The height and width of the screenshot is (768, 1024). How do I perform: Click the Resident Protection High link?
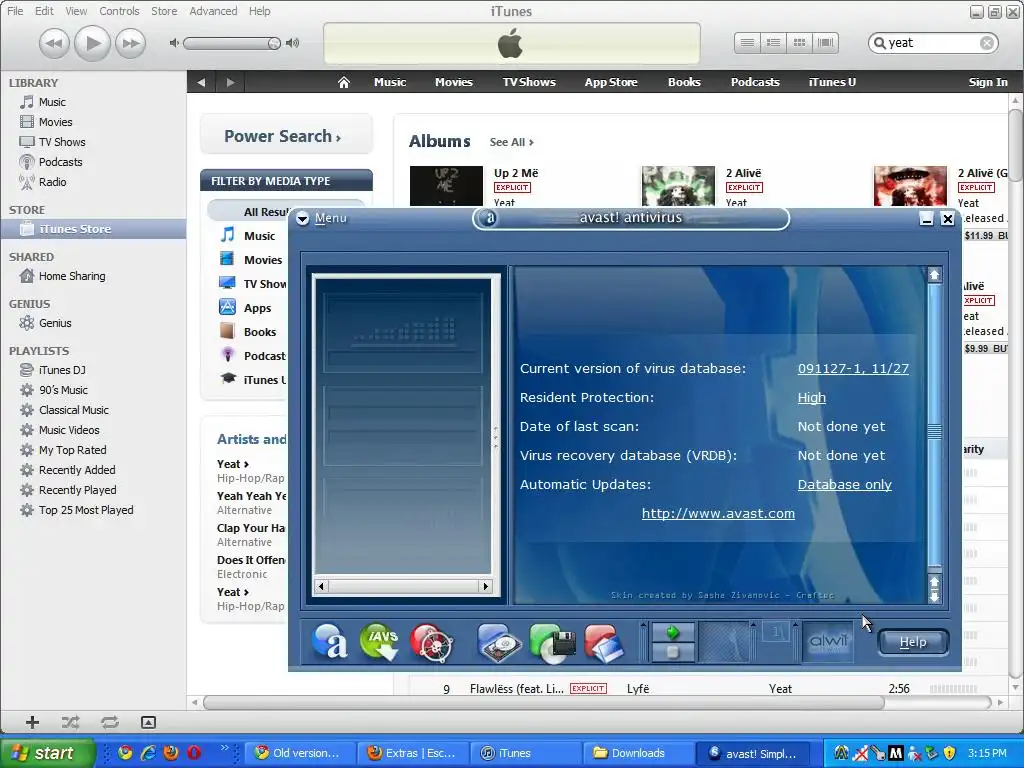tap(812, 398)
